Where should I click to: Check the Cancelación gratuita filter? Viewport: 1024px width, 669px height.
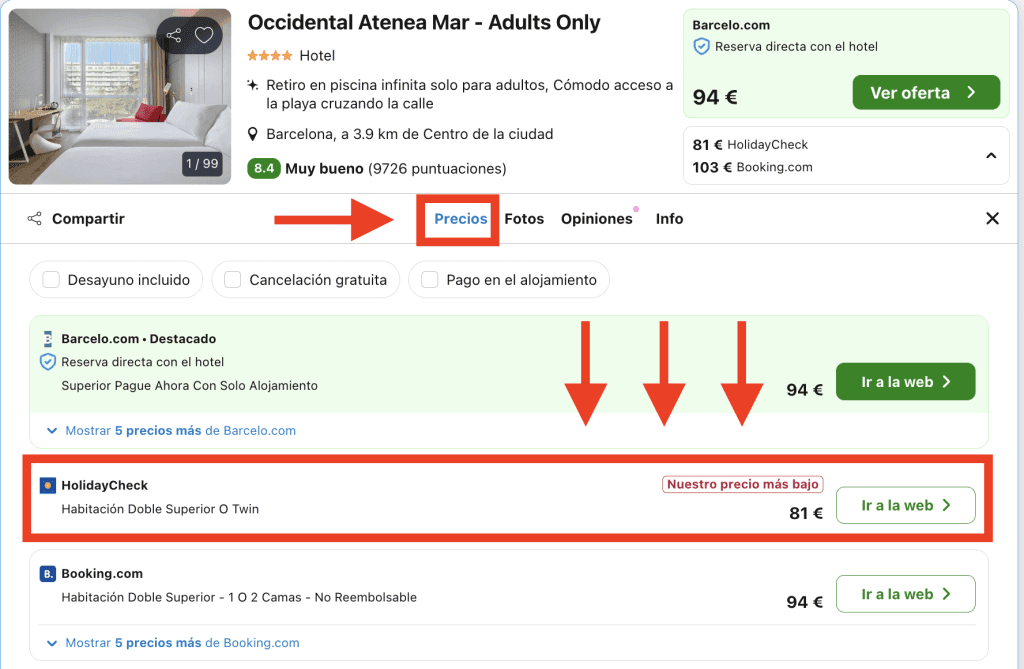233,280
